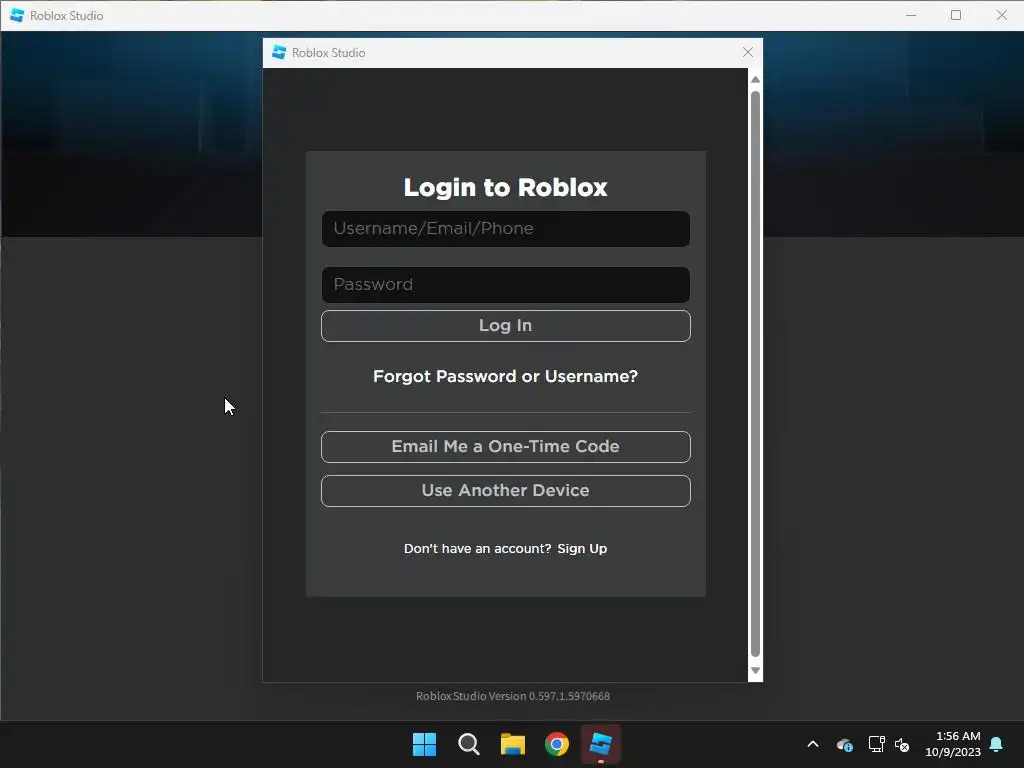Click the Roblox Studio Version text

point(513,696)
